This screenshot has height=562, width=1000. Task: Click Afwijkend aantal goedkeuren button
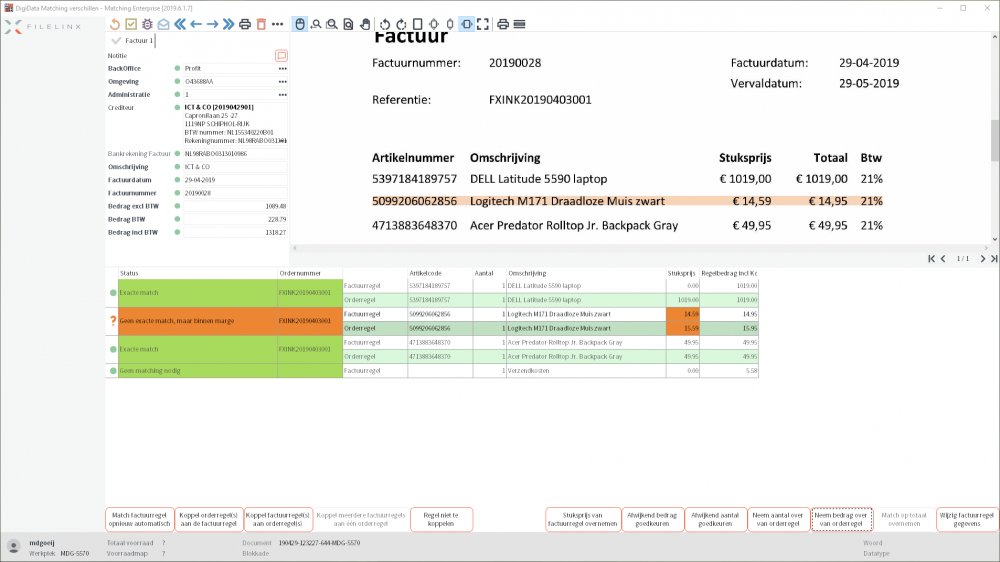click(x=715, y=519)
